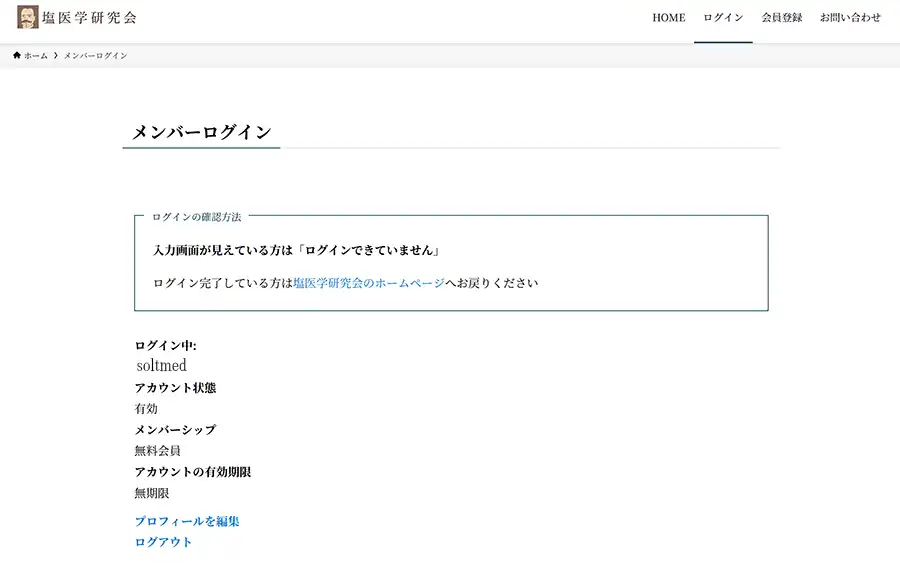Click the bold ログインできていません notice text
The image size is (900, 573).
click(x=297, y=250)
